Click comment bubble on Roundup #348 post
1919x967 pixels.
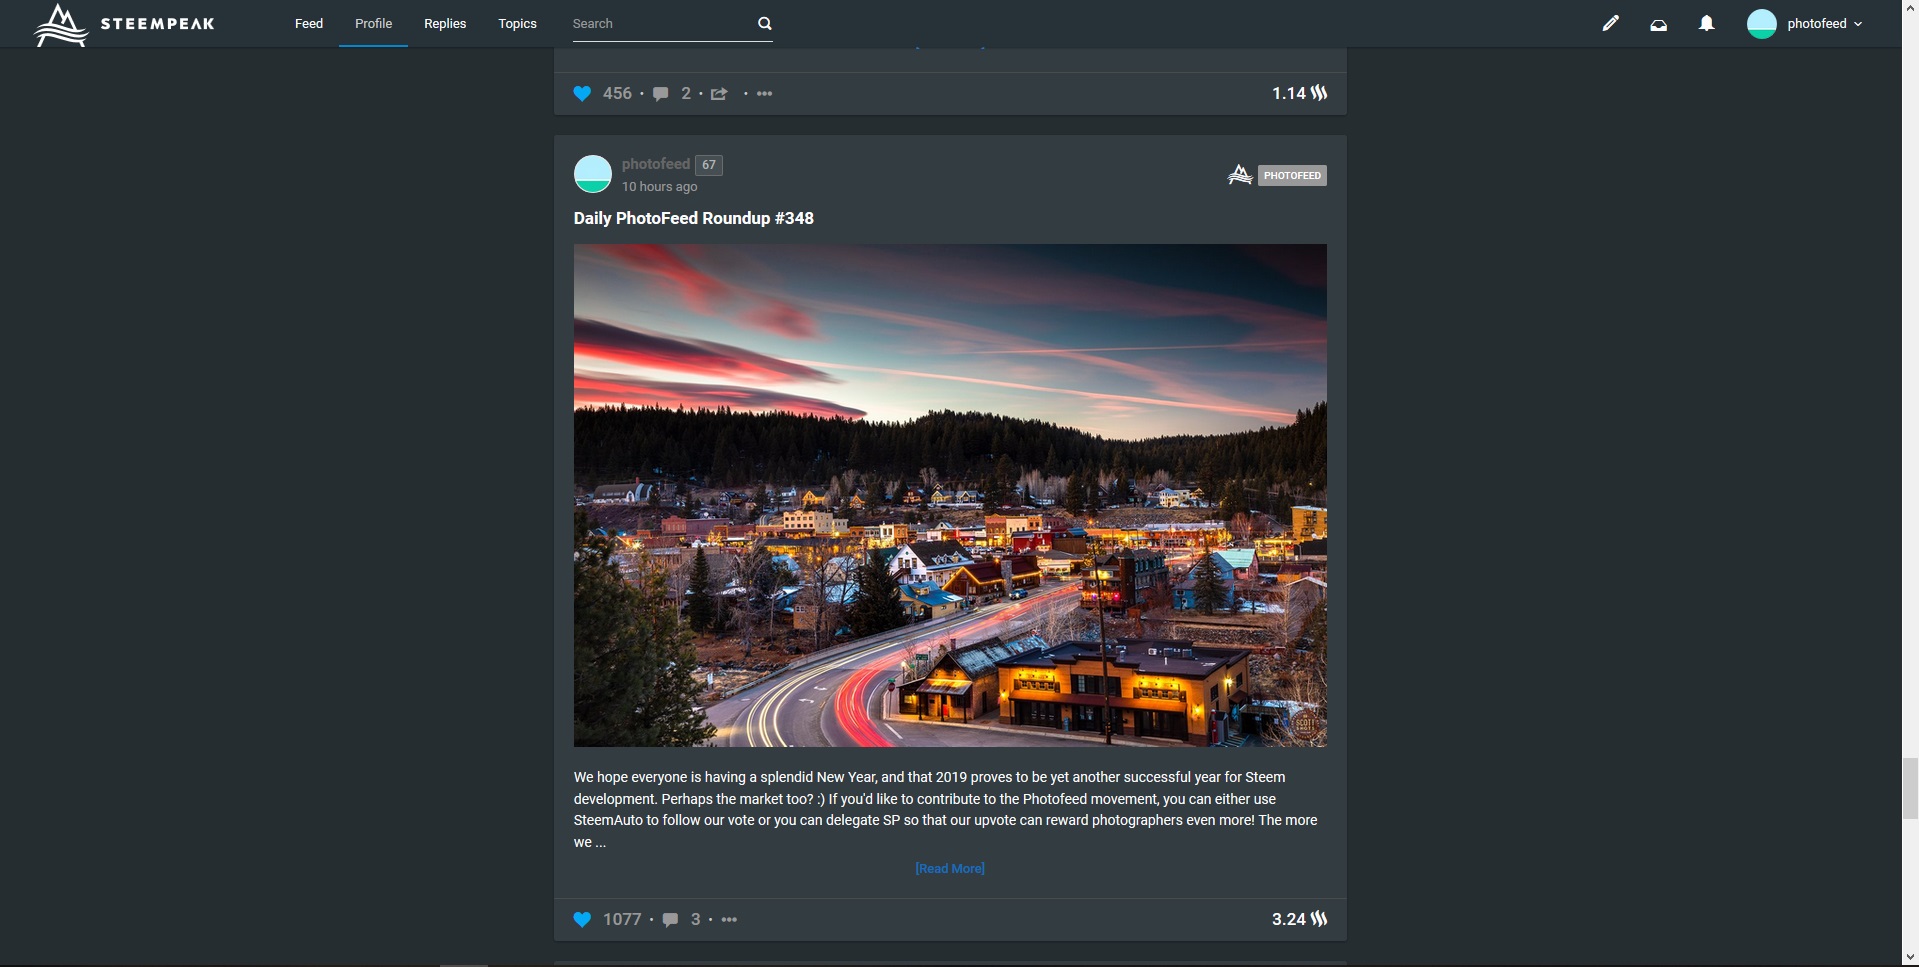[670, 920]
